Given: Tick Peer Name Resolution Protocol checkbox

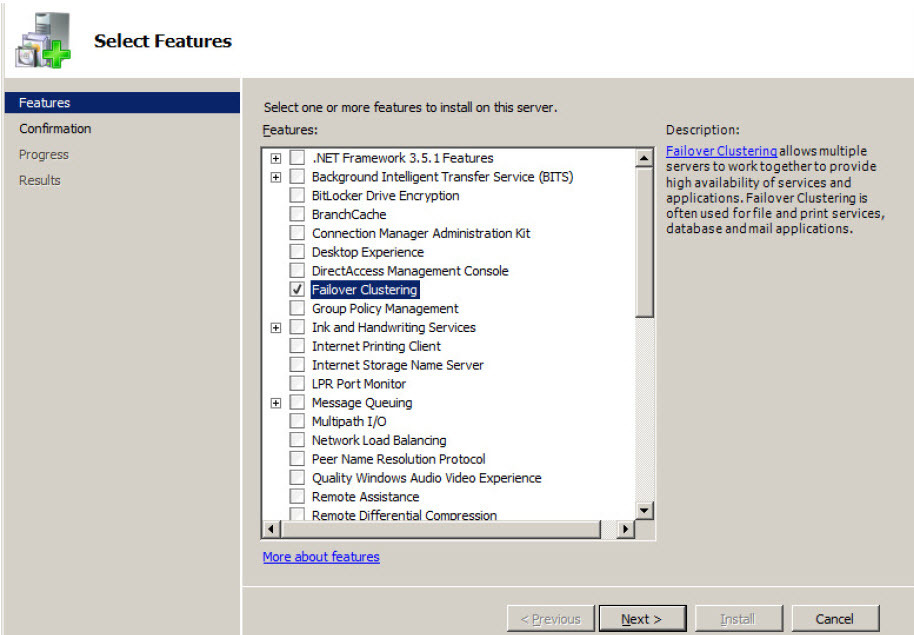Looking at the screenshot, I should (297, 459).
